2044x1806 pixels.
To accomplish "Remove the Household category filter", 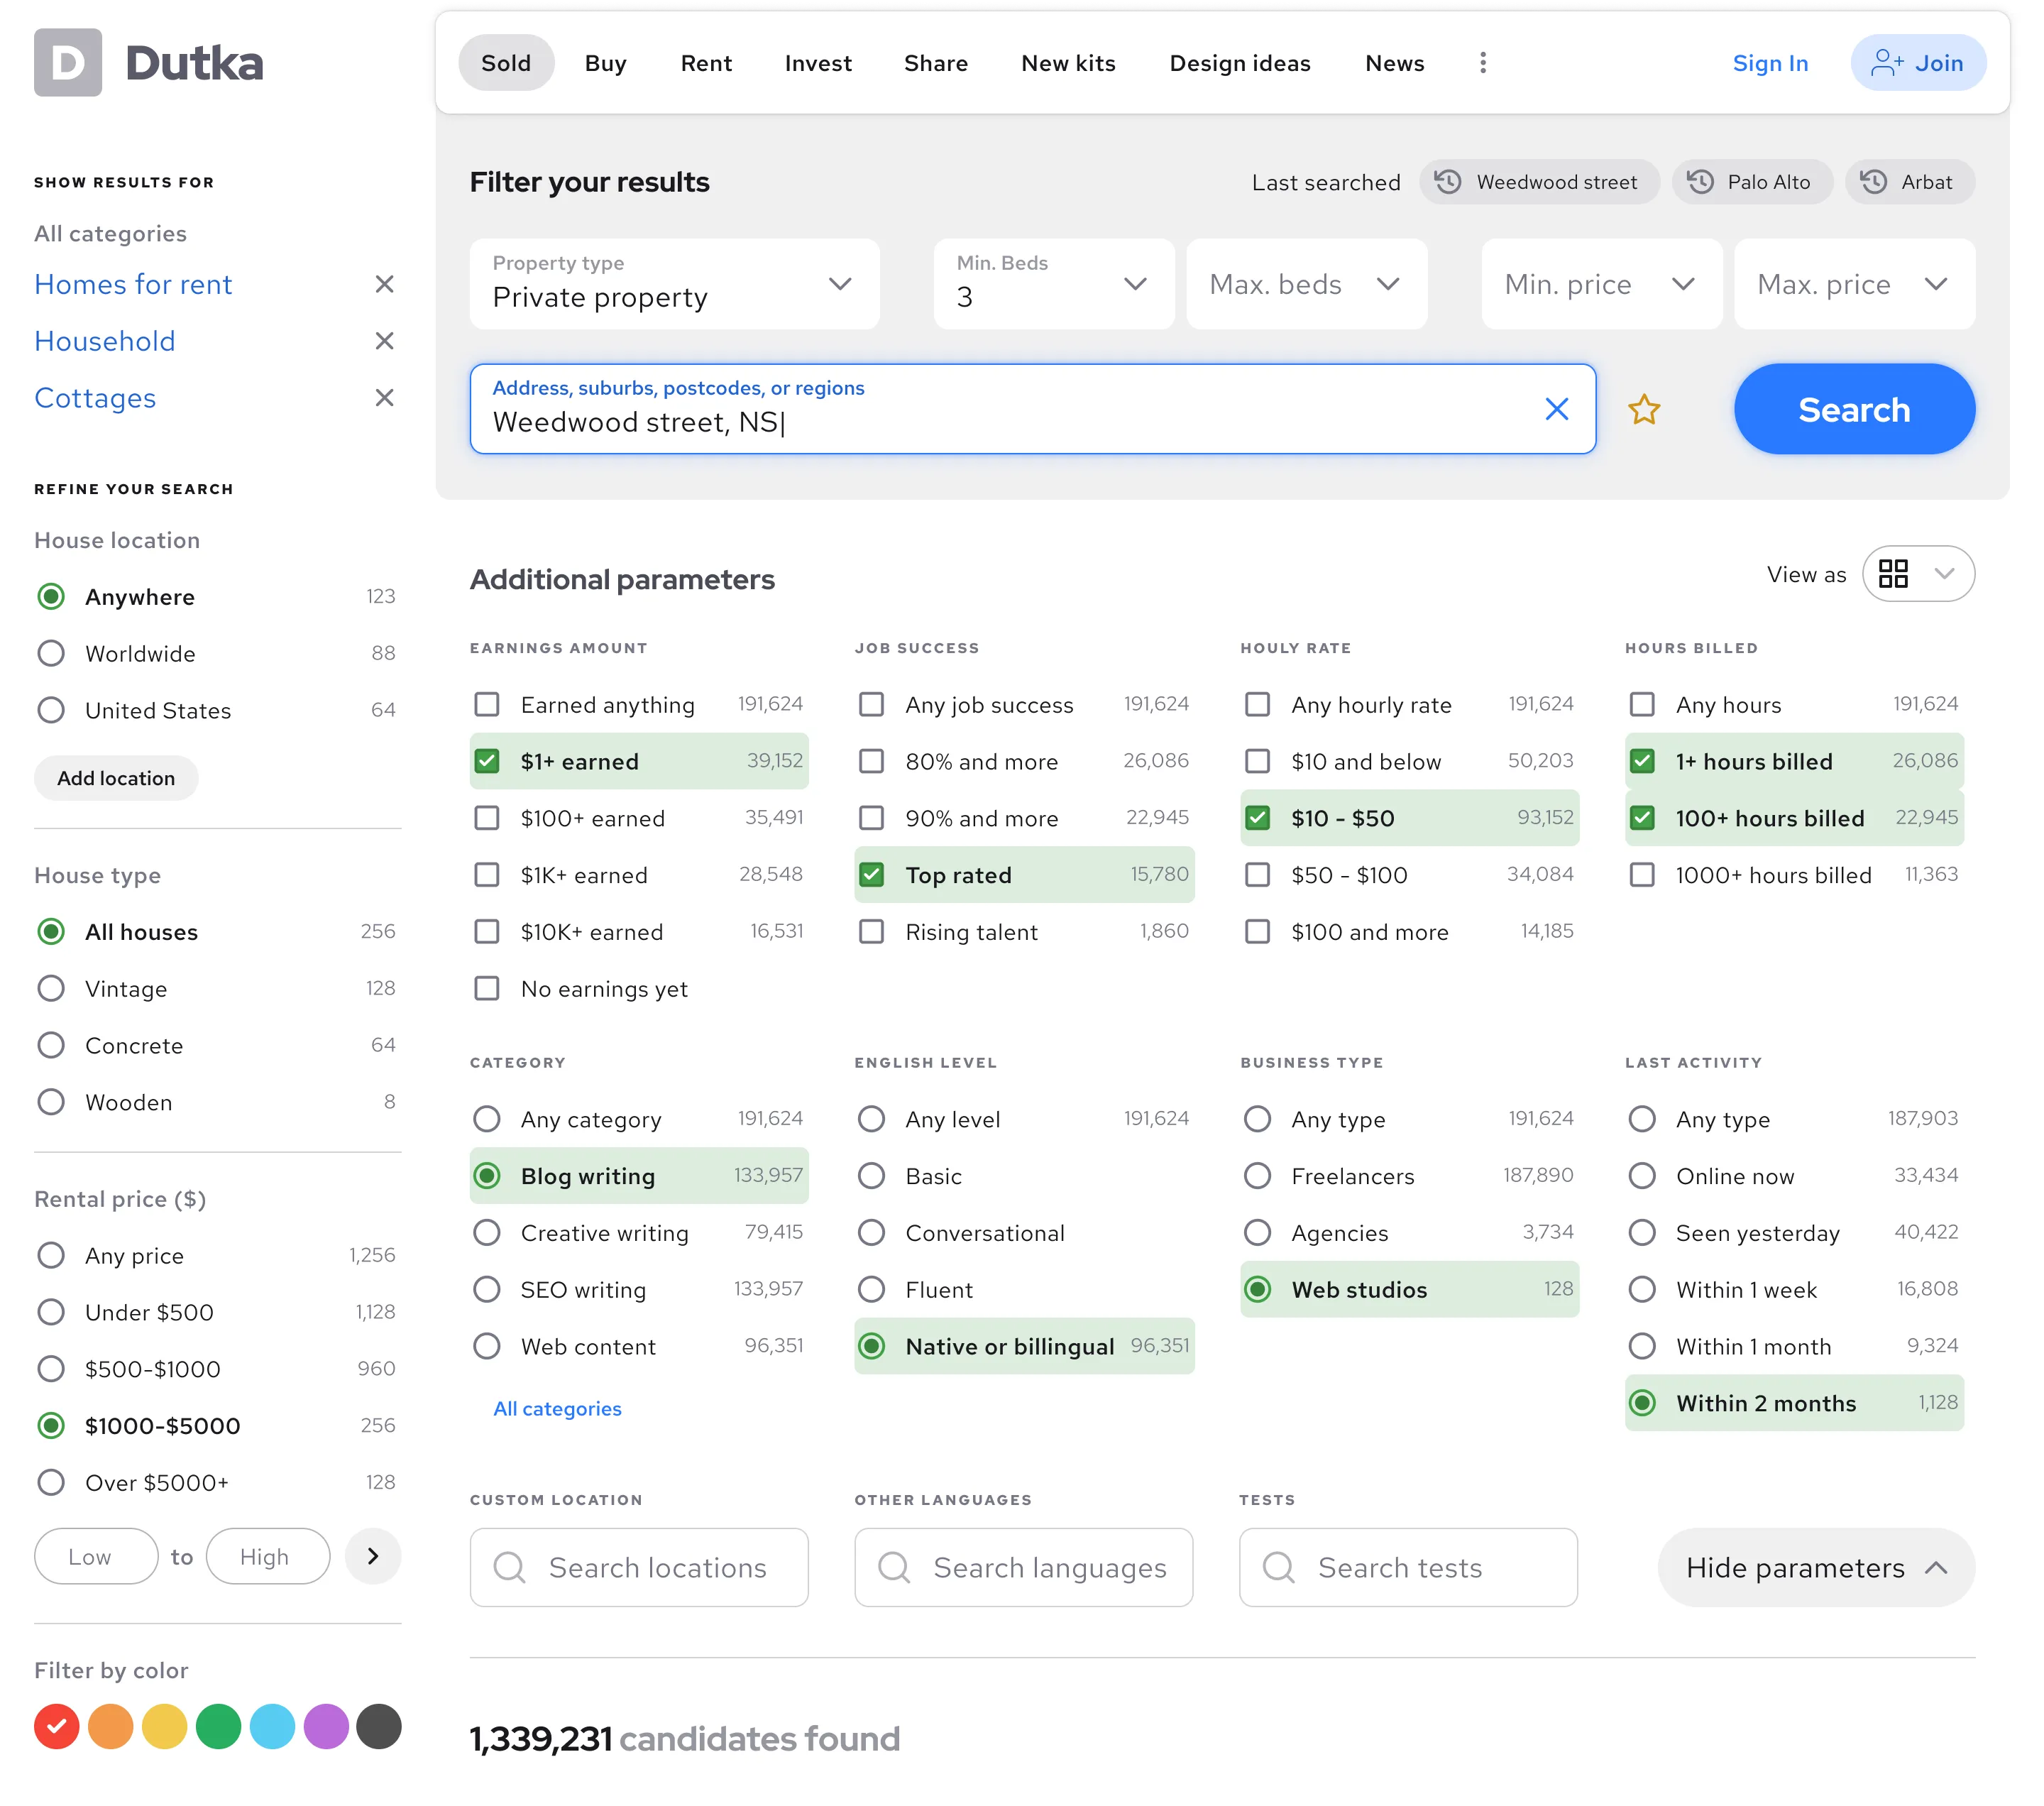I will (384, 341).
